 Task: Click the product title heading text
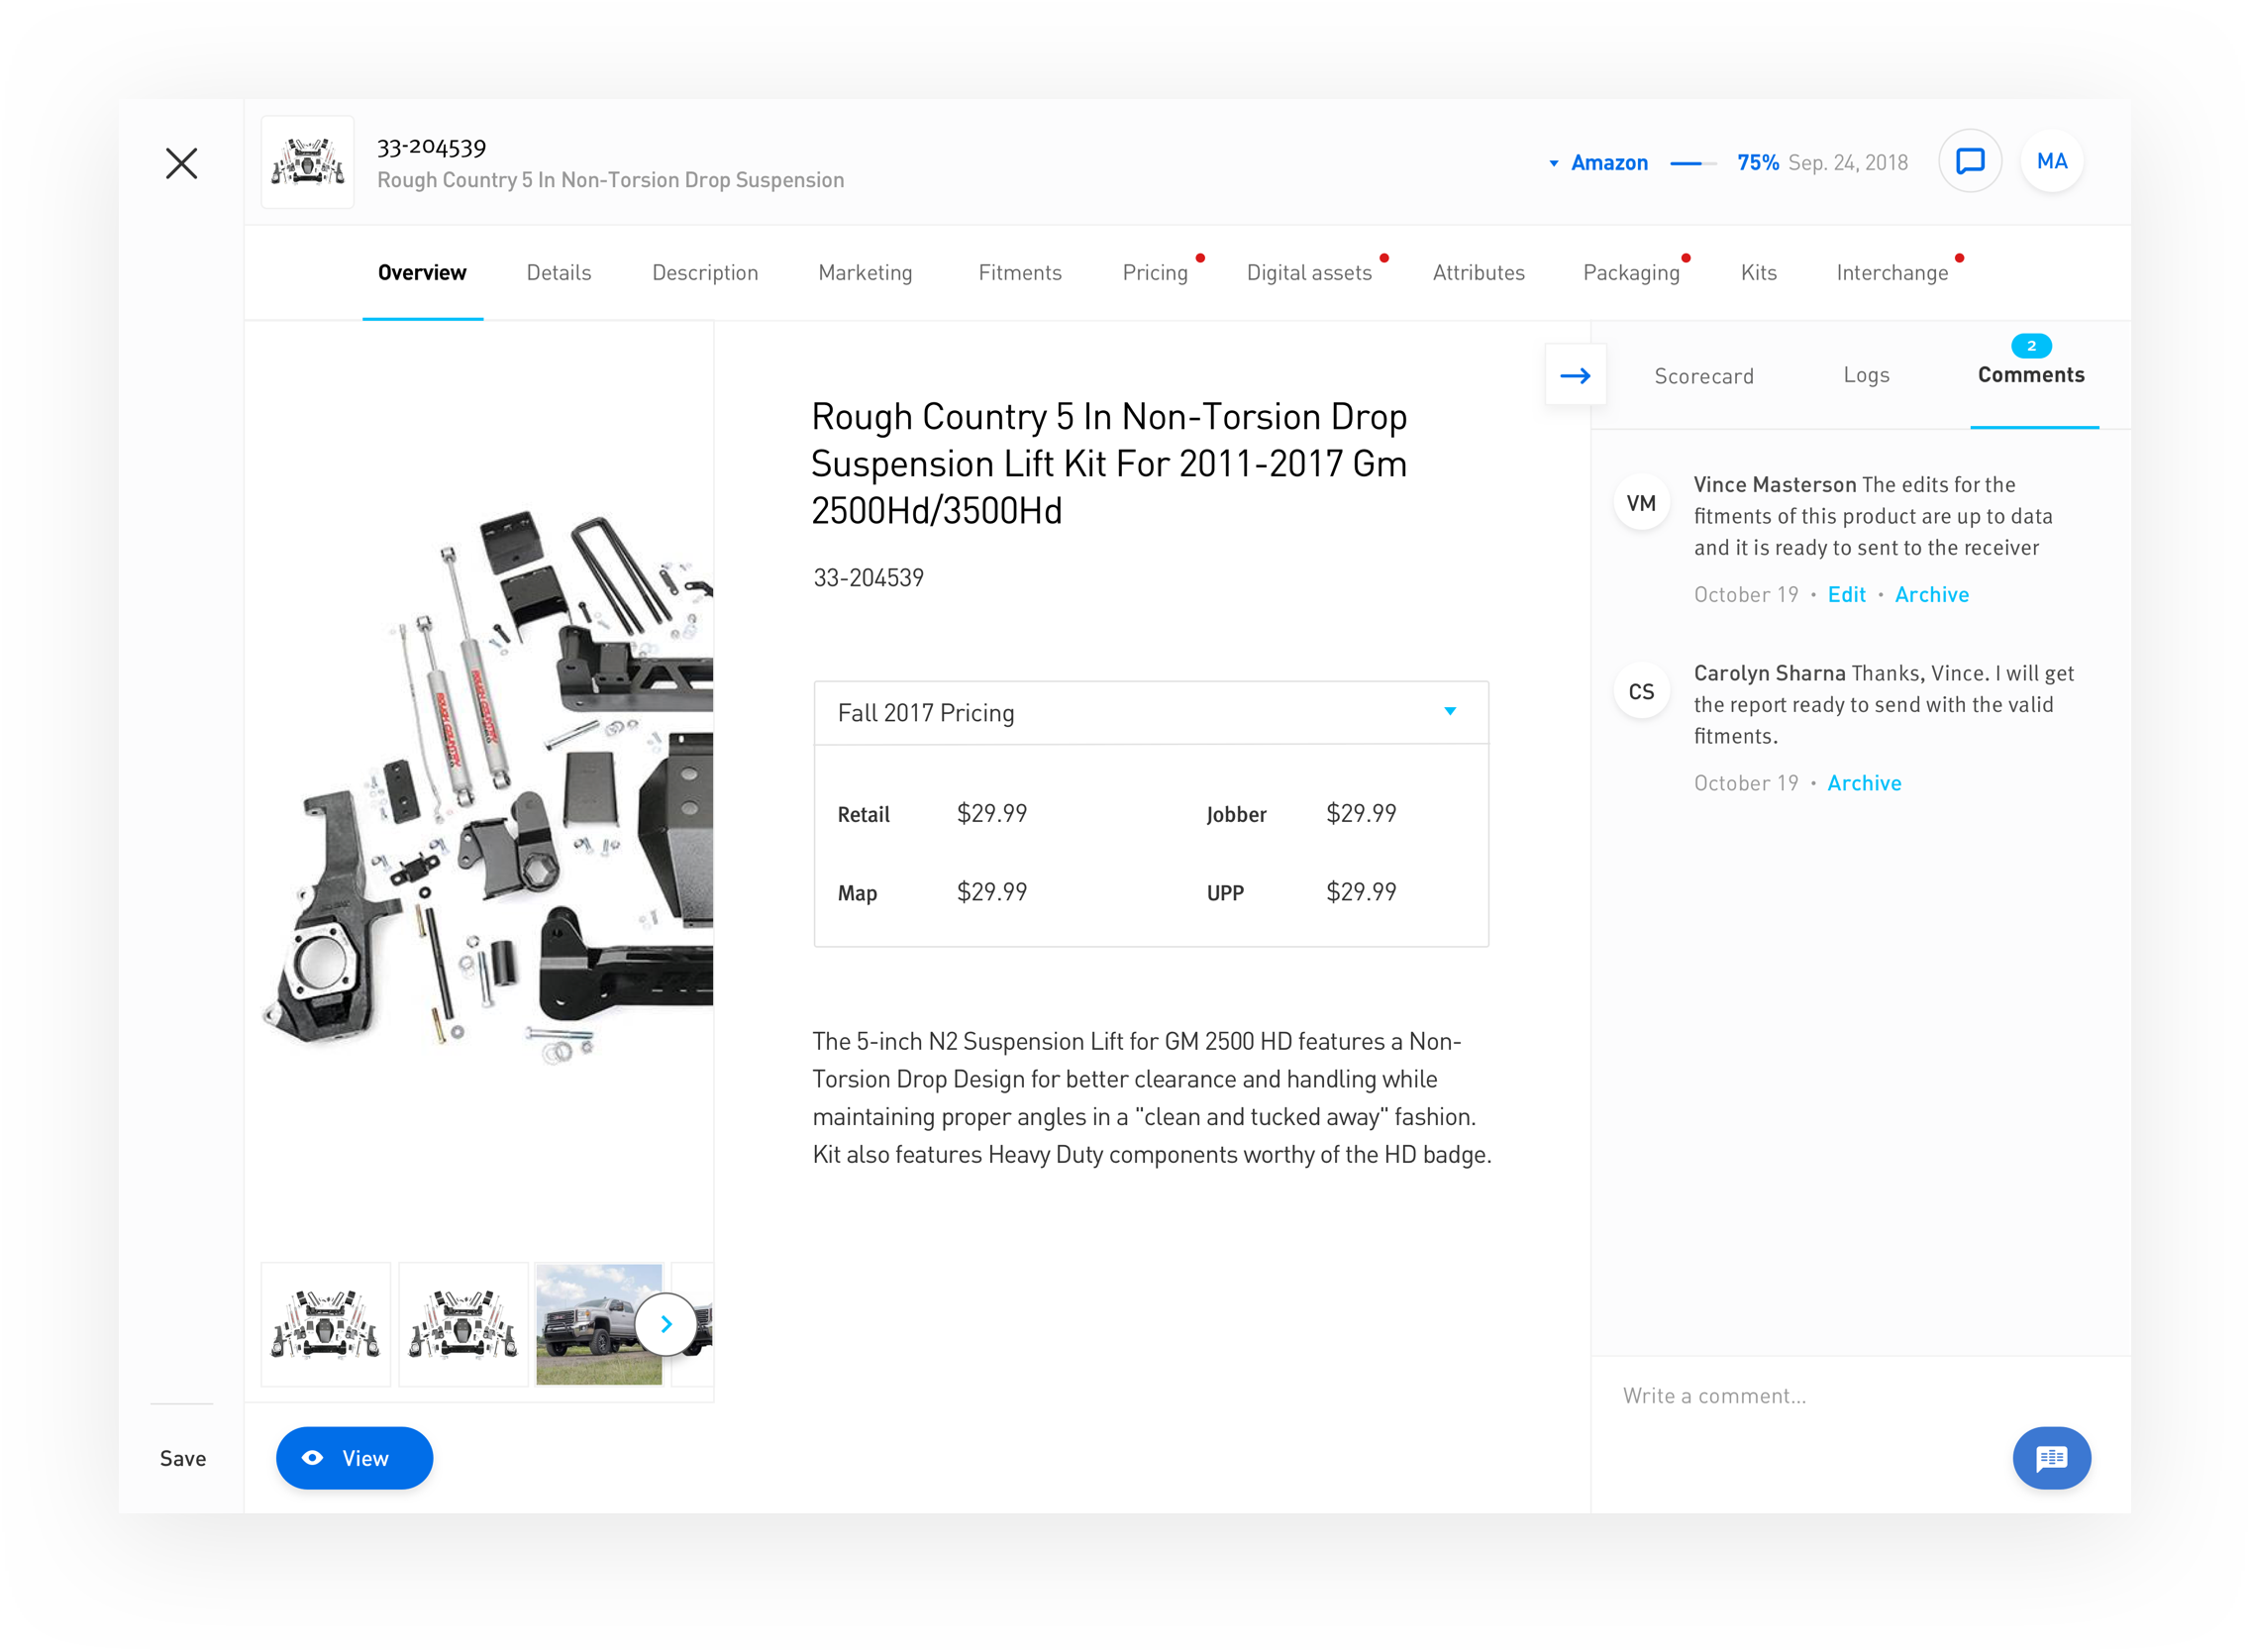[x=1109, y=463]
